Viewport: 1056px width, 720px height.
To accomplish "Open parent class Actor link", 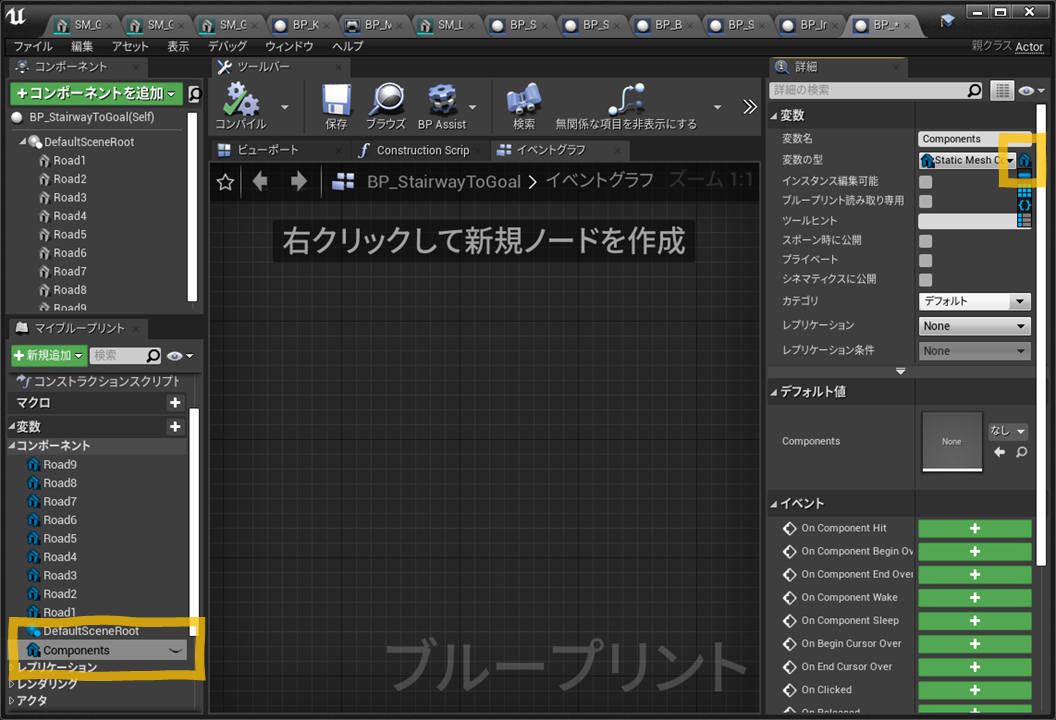I will 1029,46.
